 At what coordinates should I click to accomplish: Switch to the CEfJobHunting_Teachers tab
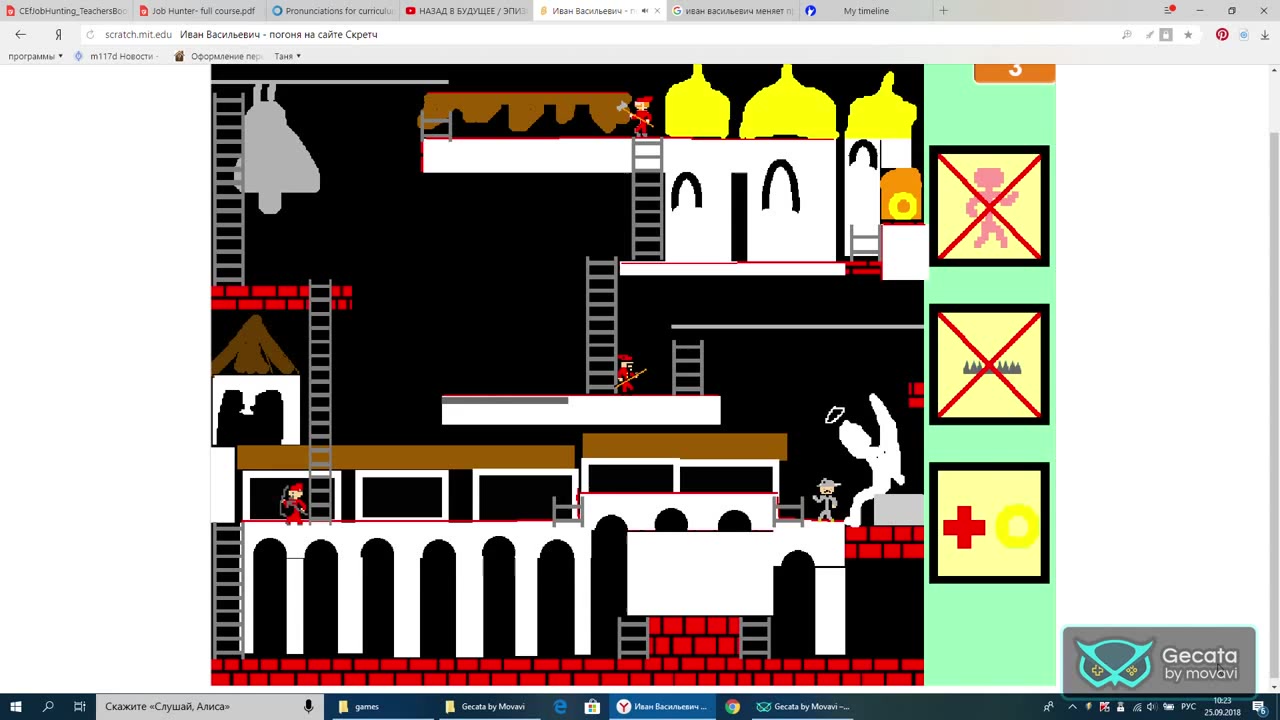tap(65, 11)
